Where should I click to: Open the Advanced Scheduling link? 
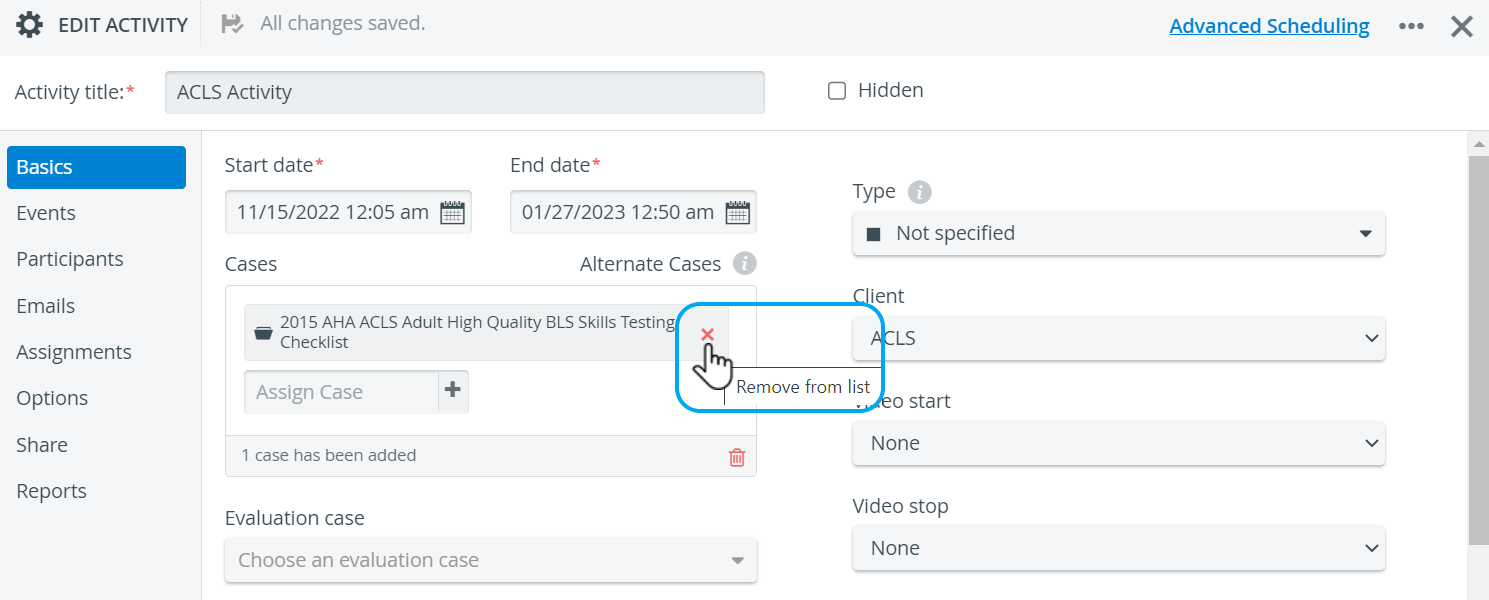[1269, 26]
